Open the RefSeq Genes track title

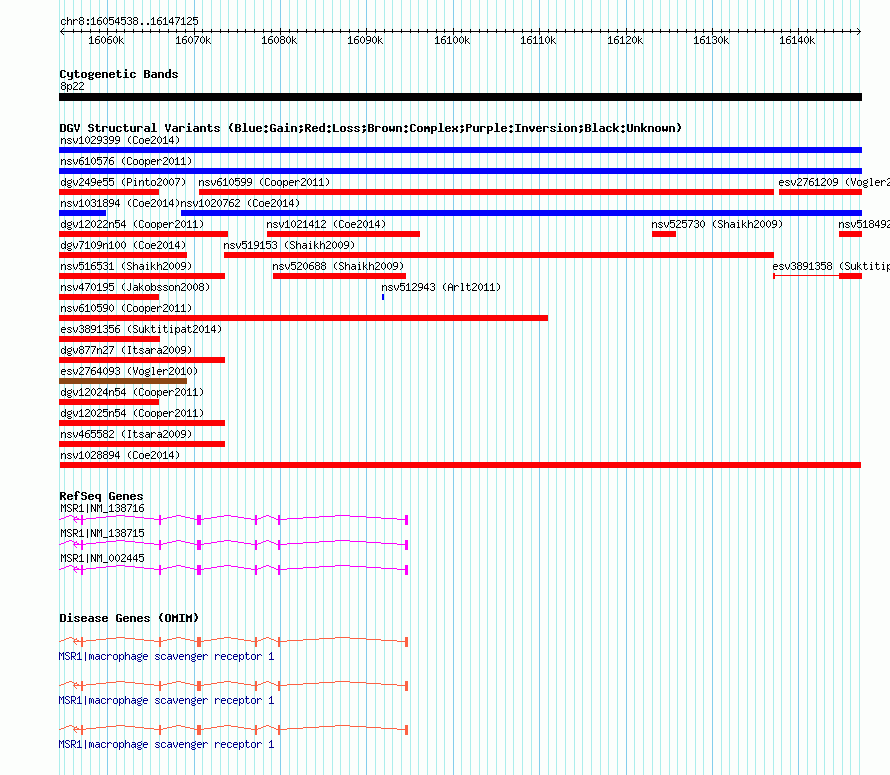(101, 496)
